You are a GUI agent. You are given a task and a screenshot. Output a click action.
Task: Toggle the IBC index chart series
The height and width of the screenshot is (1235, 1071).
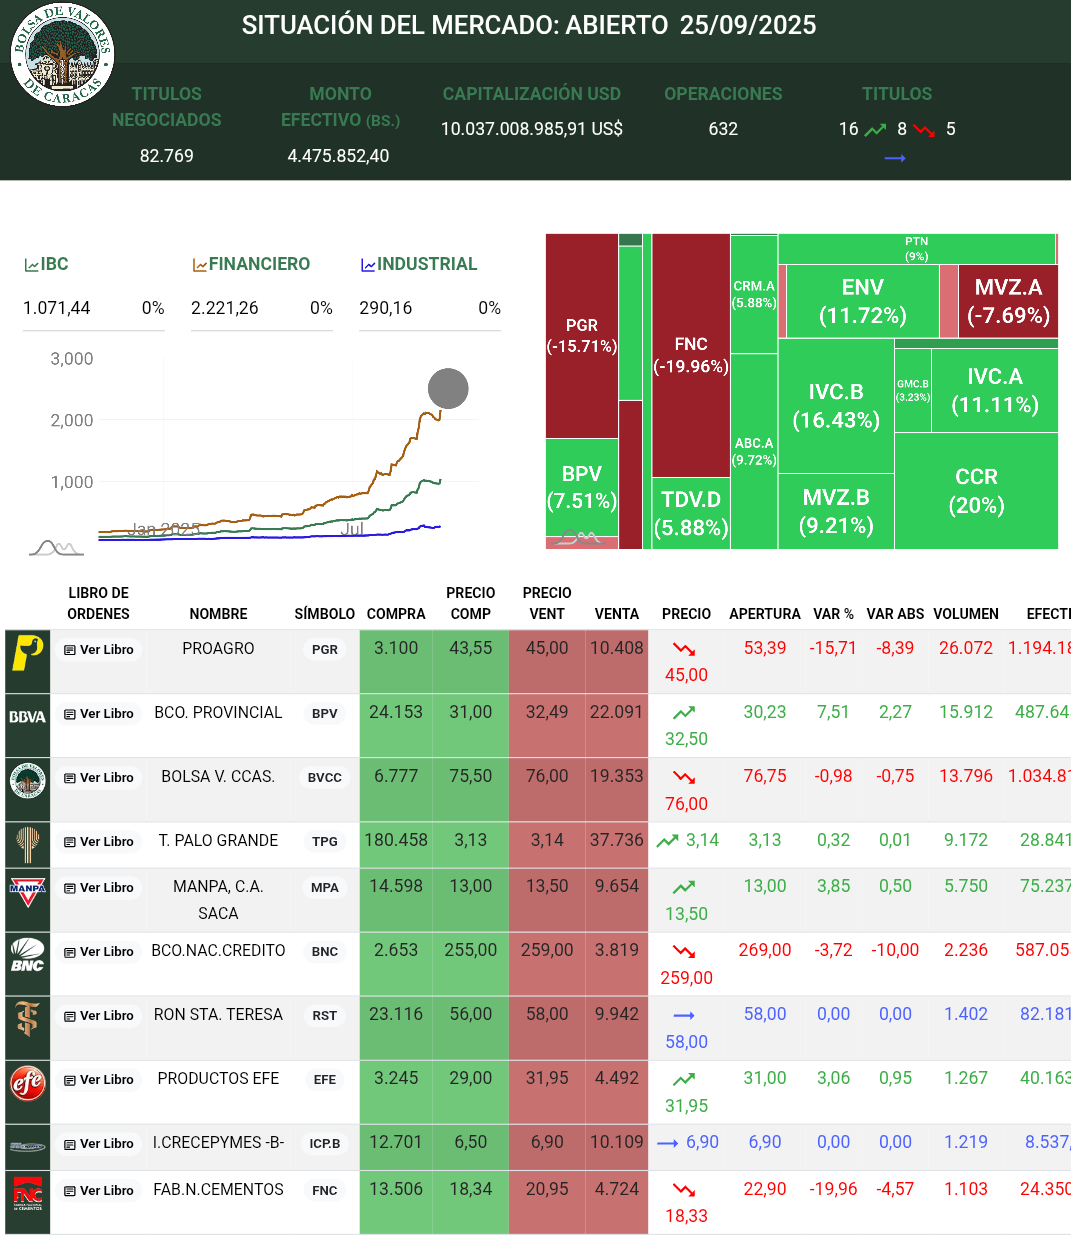(47, 264)
